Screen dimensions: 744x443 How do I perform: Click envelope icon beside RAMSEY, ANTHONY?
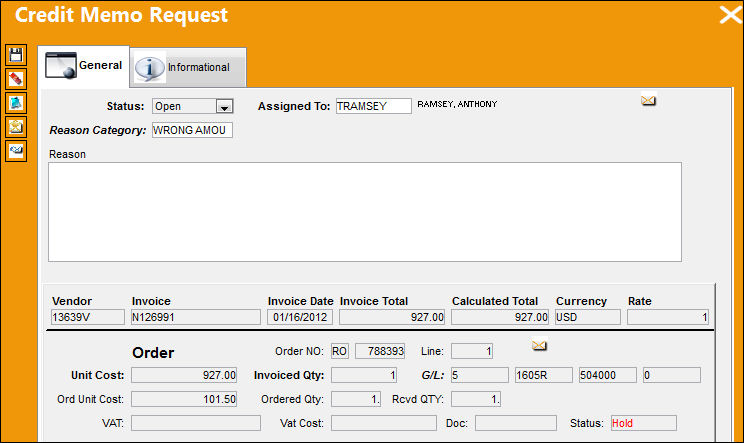point(648,100)
